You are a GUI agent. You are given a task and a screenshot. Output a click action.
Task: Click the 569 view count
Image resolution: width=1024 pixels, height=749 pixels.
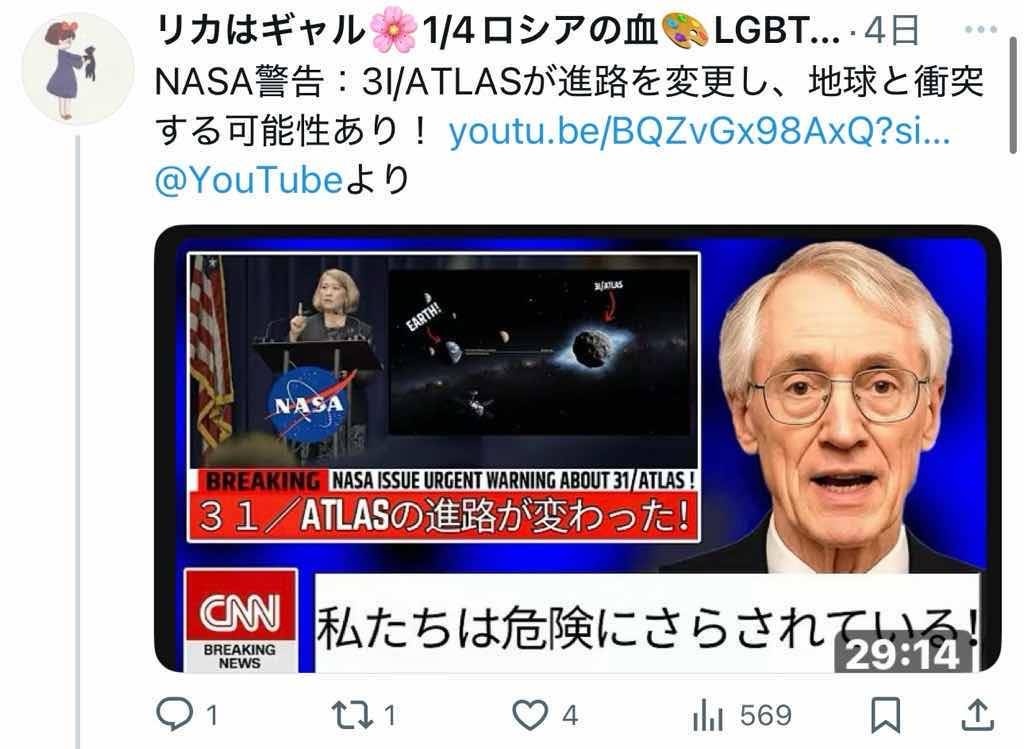[x=765, y=716]
